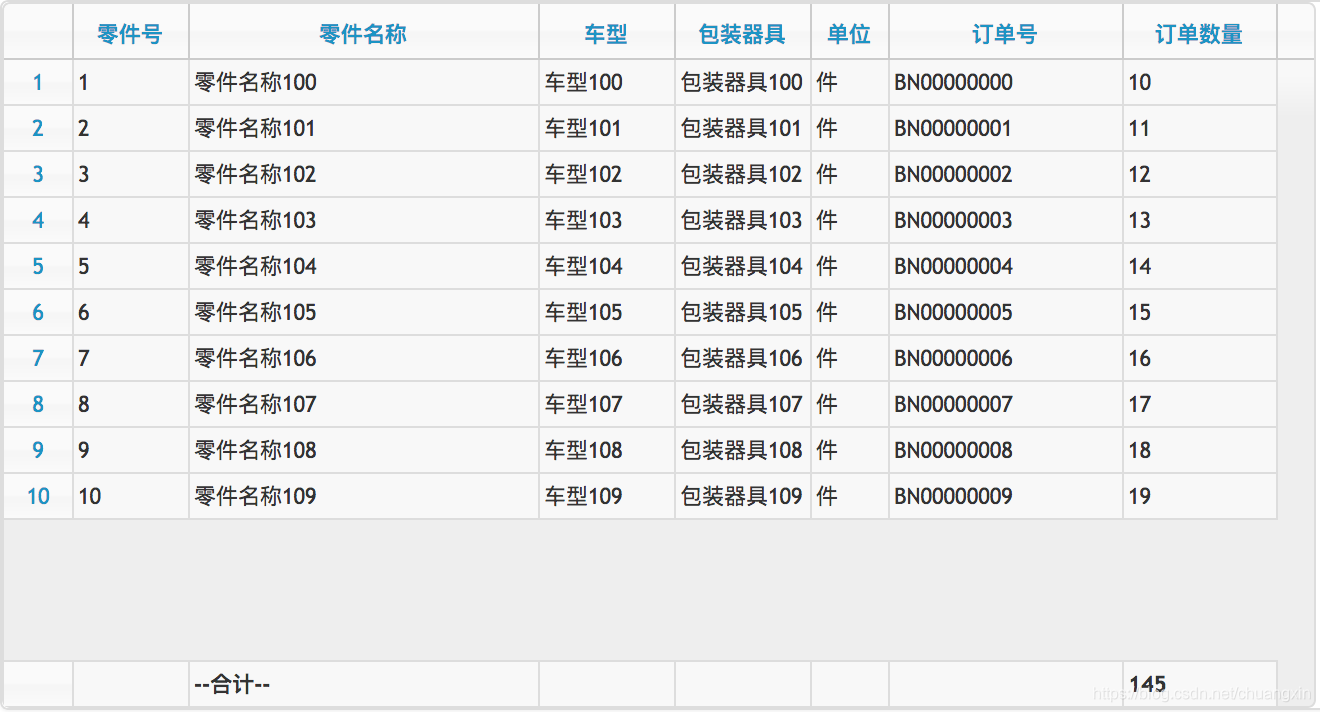Click the order quantity cell 10
The image size is (1320, 712).
[1200, 82]
